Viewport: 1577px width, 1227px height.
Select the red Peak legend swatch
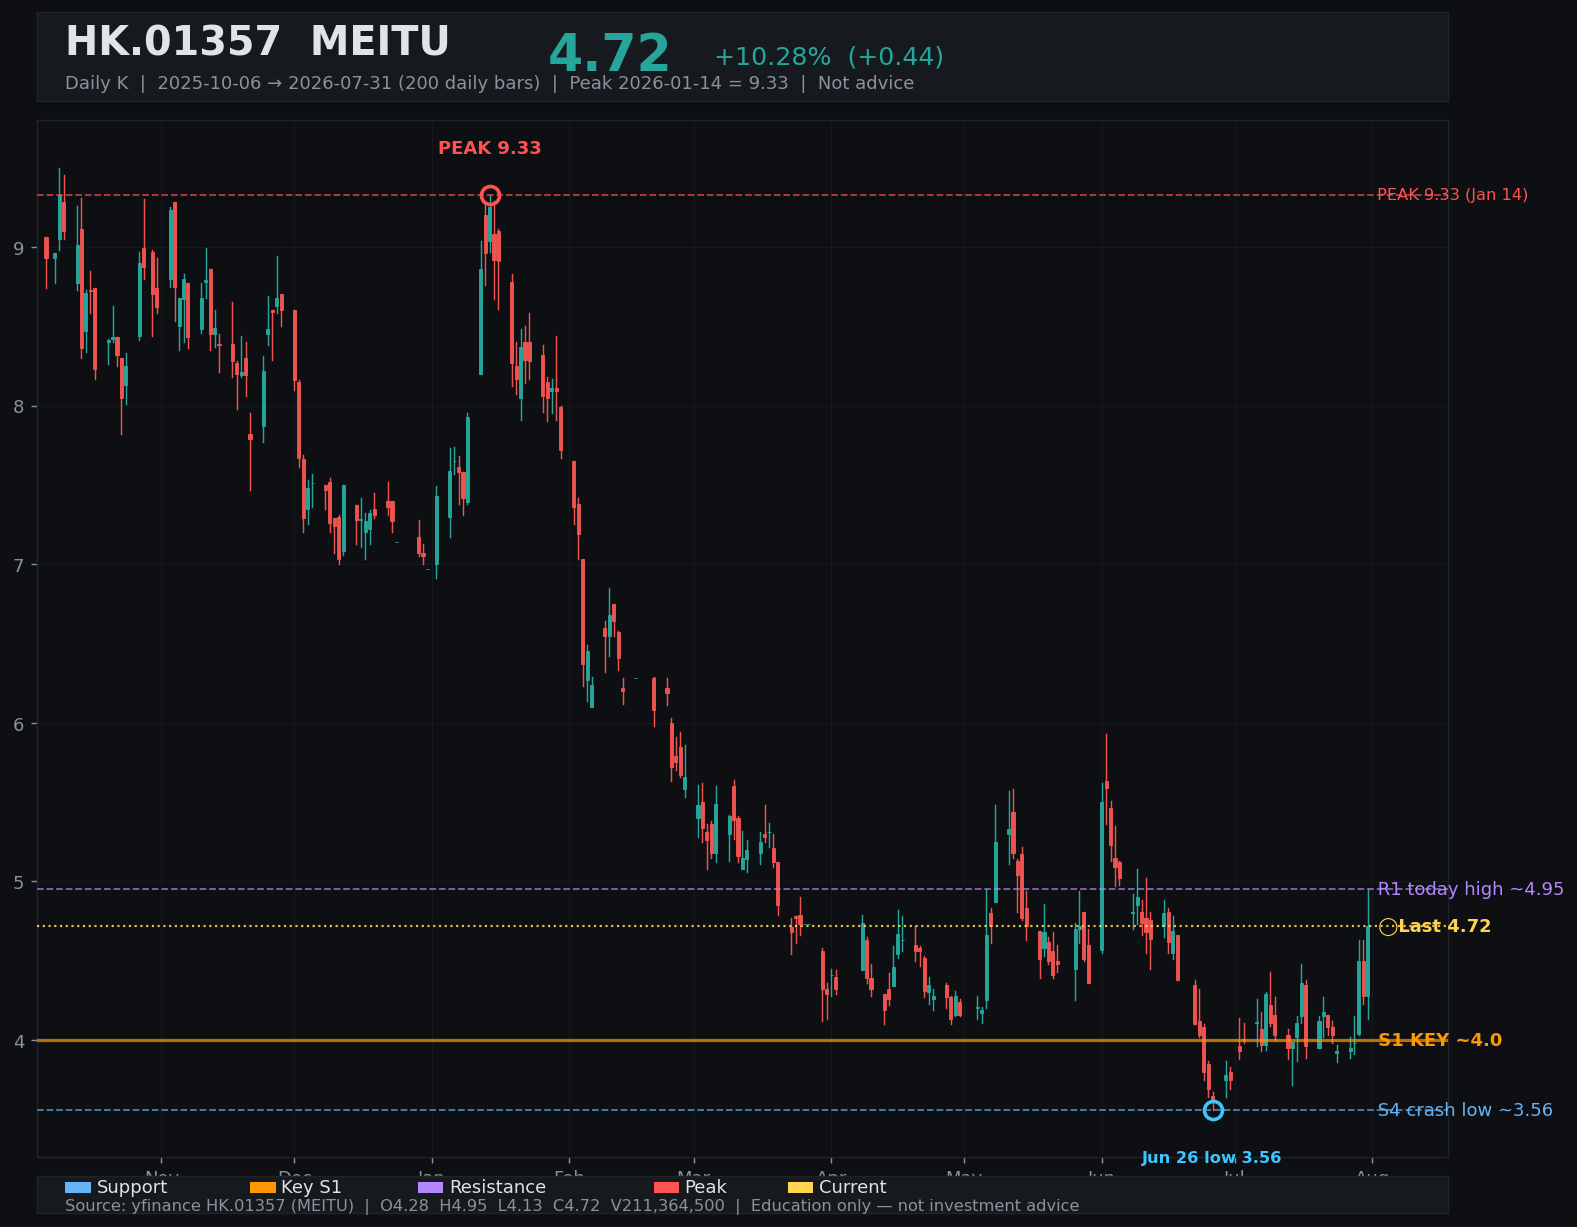[667, 1187]
